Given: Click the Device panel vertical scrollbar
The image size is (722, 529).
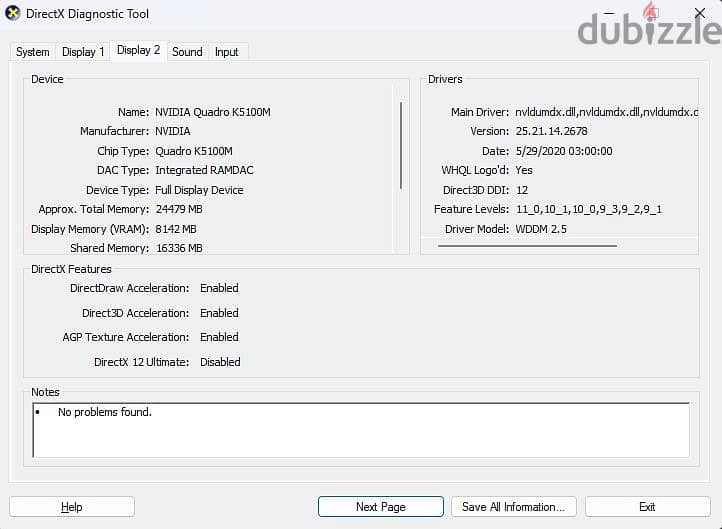Looking at the screenshot, I should [x=401, y=145].
